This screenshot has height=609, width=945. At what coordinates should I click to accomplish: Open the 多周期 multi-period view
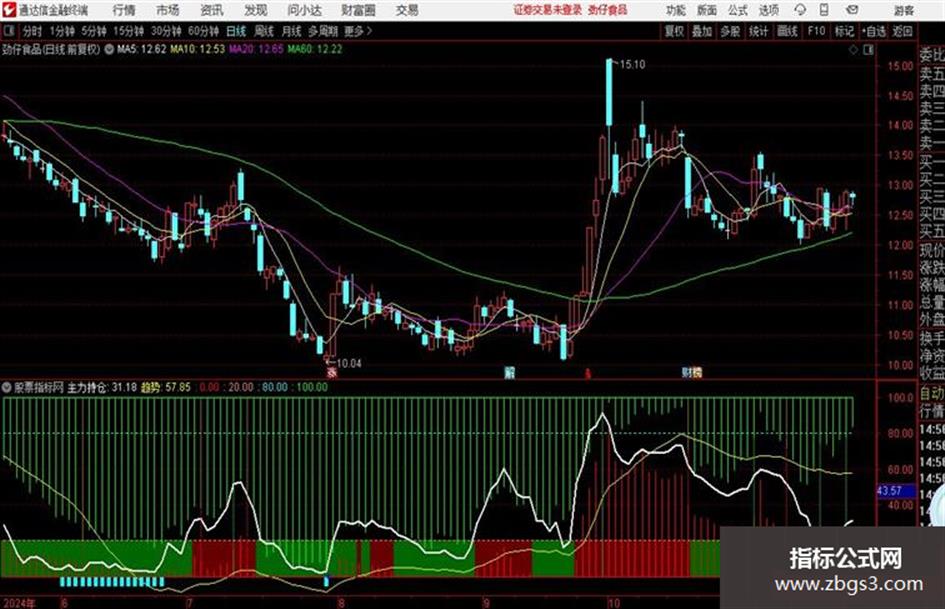click(323, 31)
